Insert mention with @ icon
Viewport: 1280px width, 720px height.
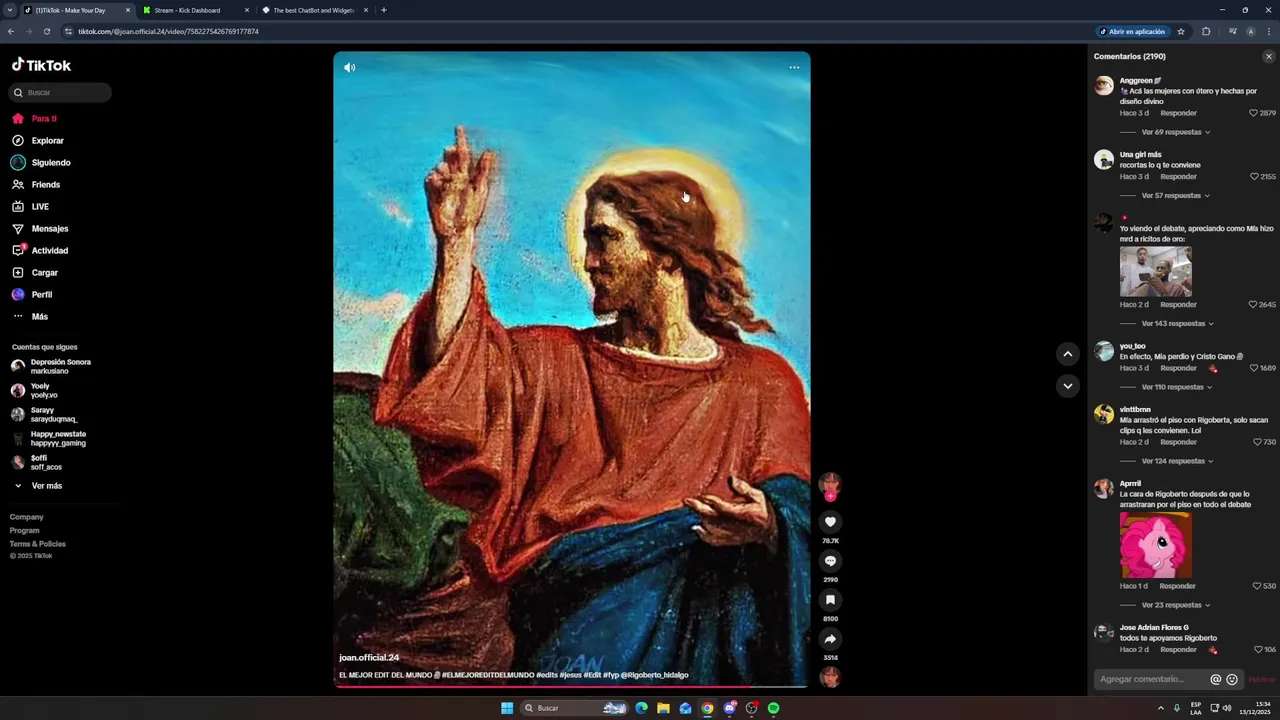[1216, 680]
